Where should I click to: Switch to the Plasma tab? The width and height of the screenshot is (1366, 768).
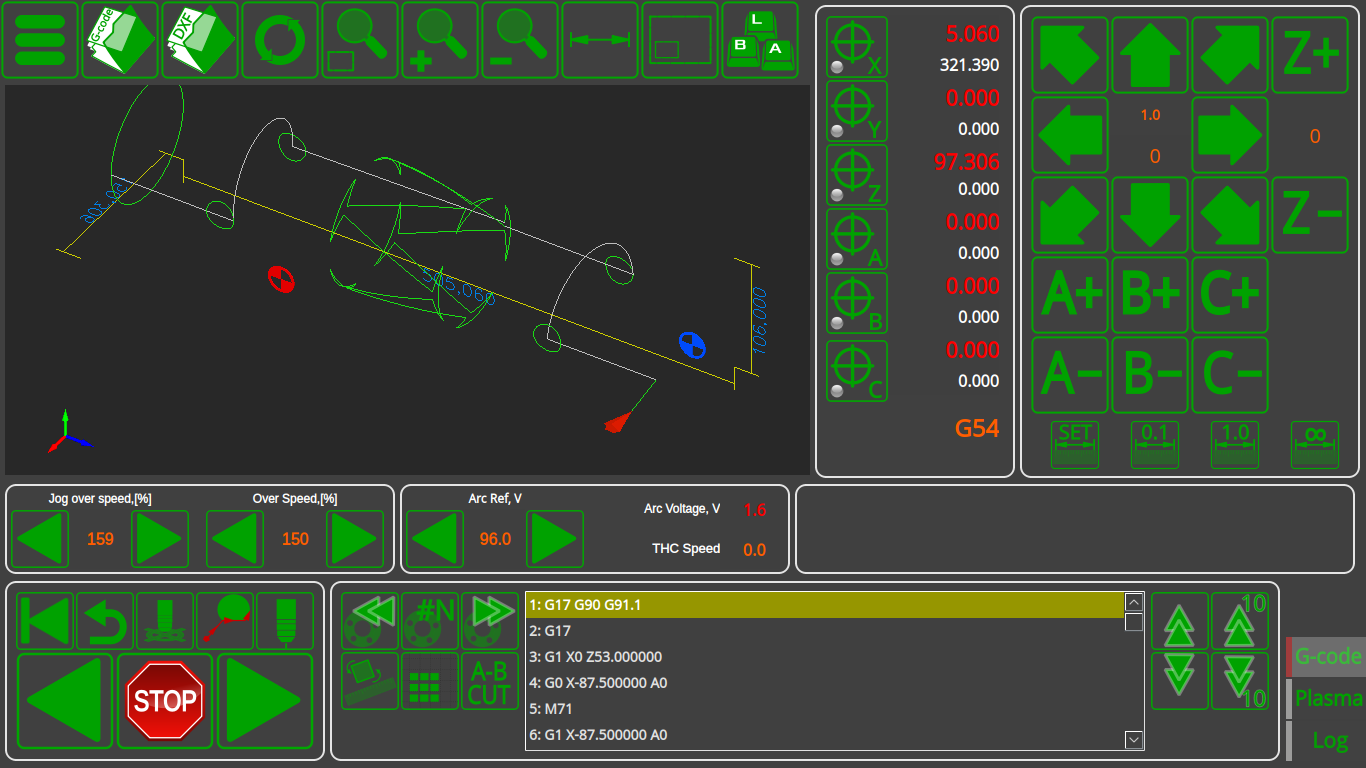(1326, 699)
